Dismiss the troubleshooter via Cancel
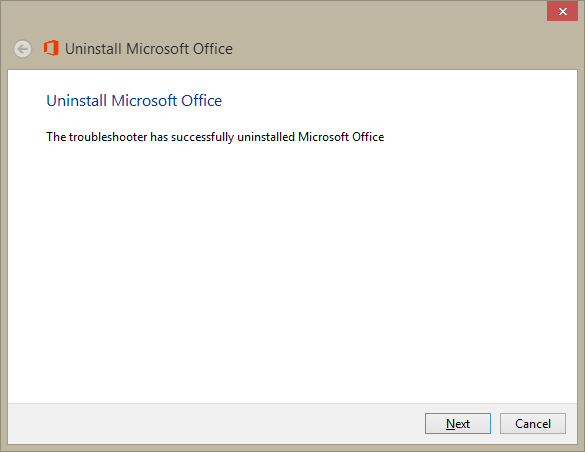The height and width of the screenshot is (452, 585). coord(533,424)
